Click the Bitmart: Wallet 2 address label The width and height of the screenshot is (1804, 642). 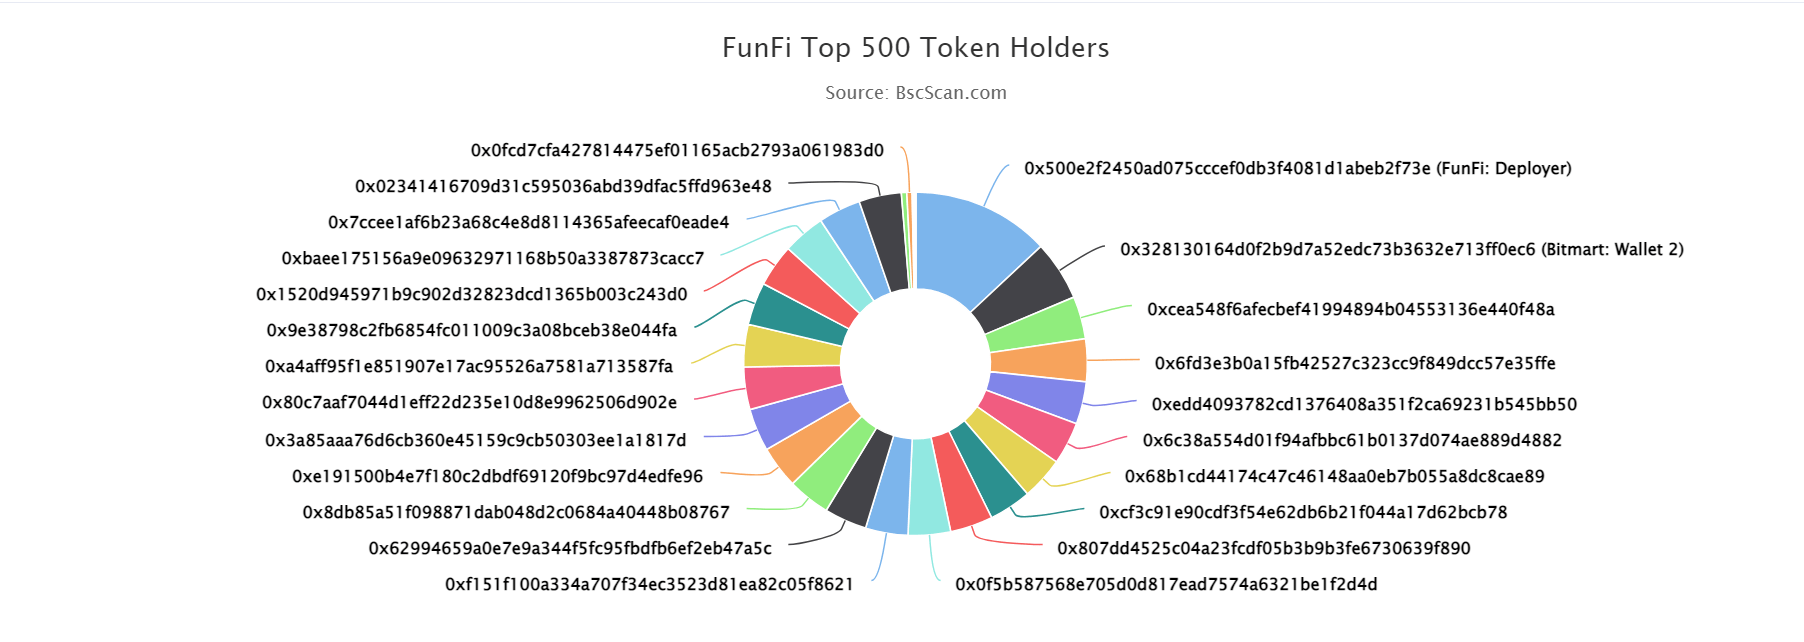[1401, 249]
